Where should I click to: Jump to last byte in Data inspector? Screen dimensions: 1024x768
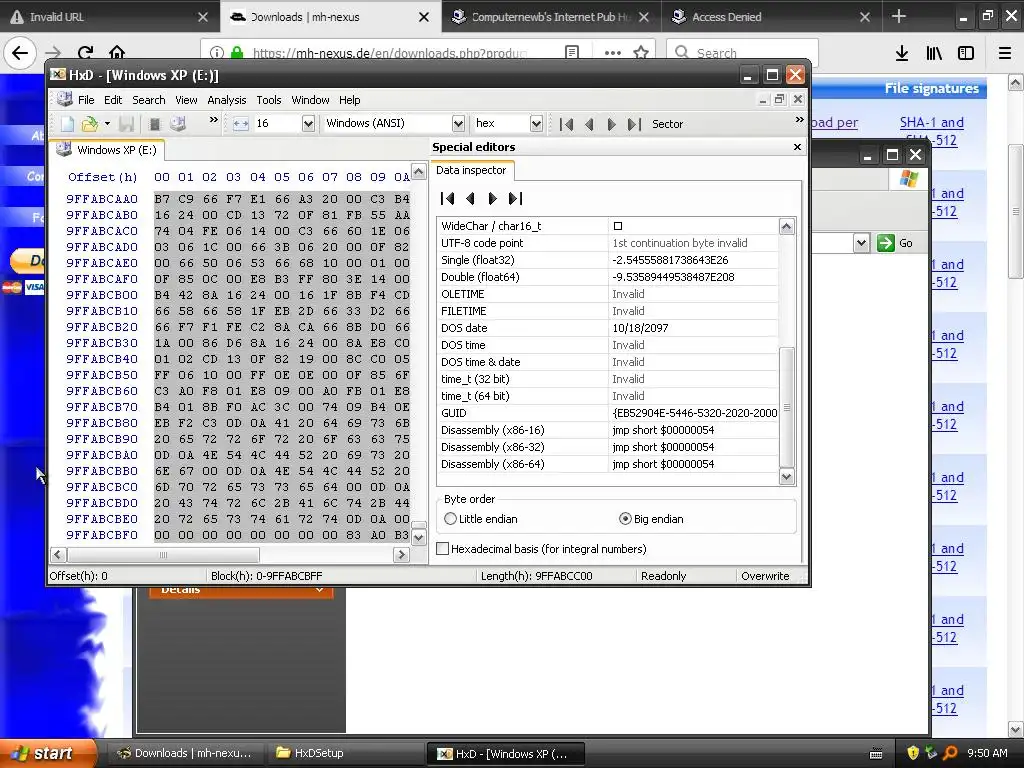pyautogui.click(x=515, y=199)
